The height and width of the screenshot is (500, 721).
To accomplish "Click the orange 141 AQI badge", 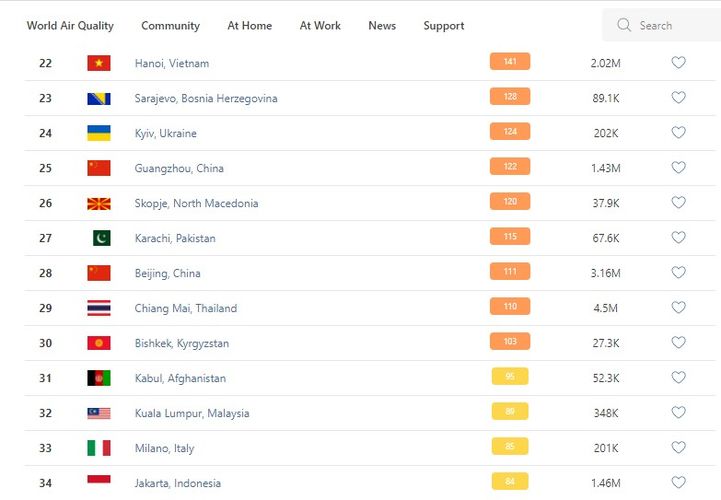I will pos(510,62).
